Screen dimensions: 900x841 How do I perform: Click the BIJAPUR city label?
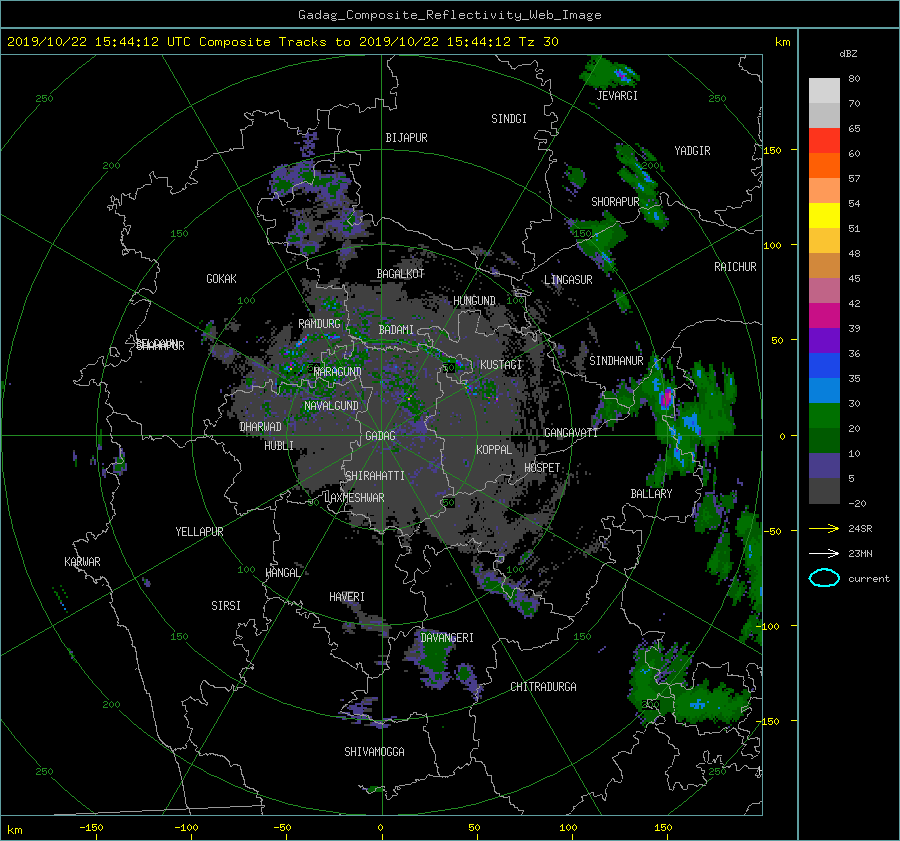coord(406,138)
